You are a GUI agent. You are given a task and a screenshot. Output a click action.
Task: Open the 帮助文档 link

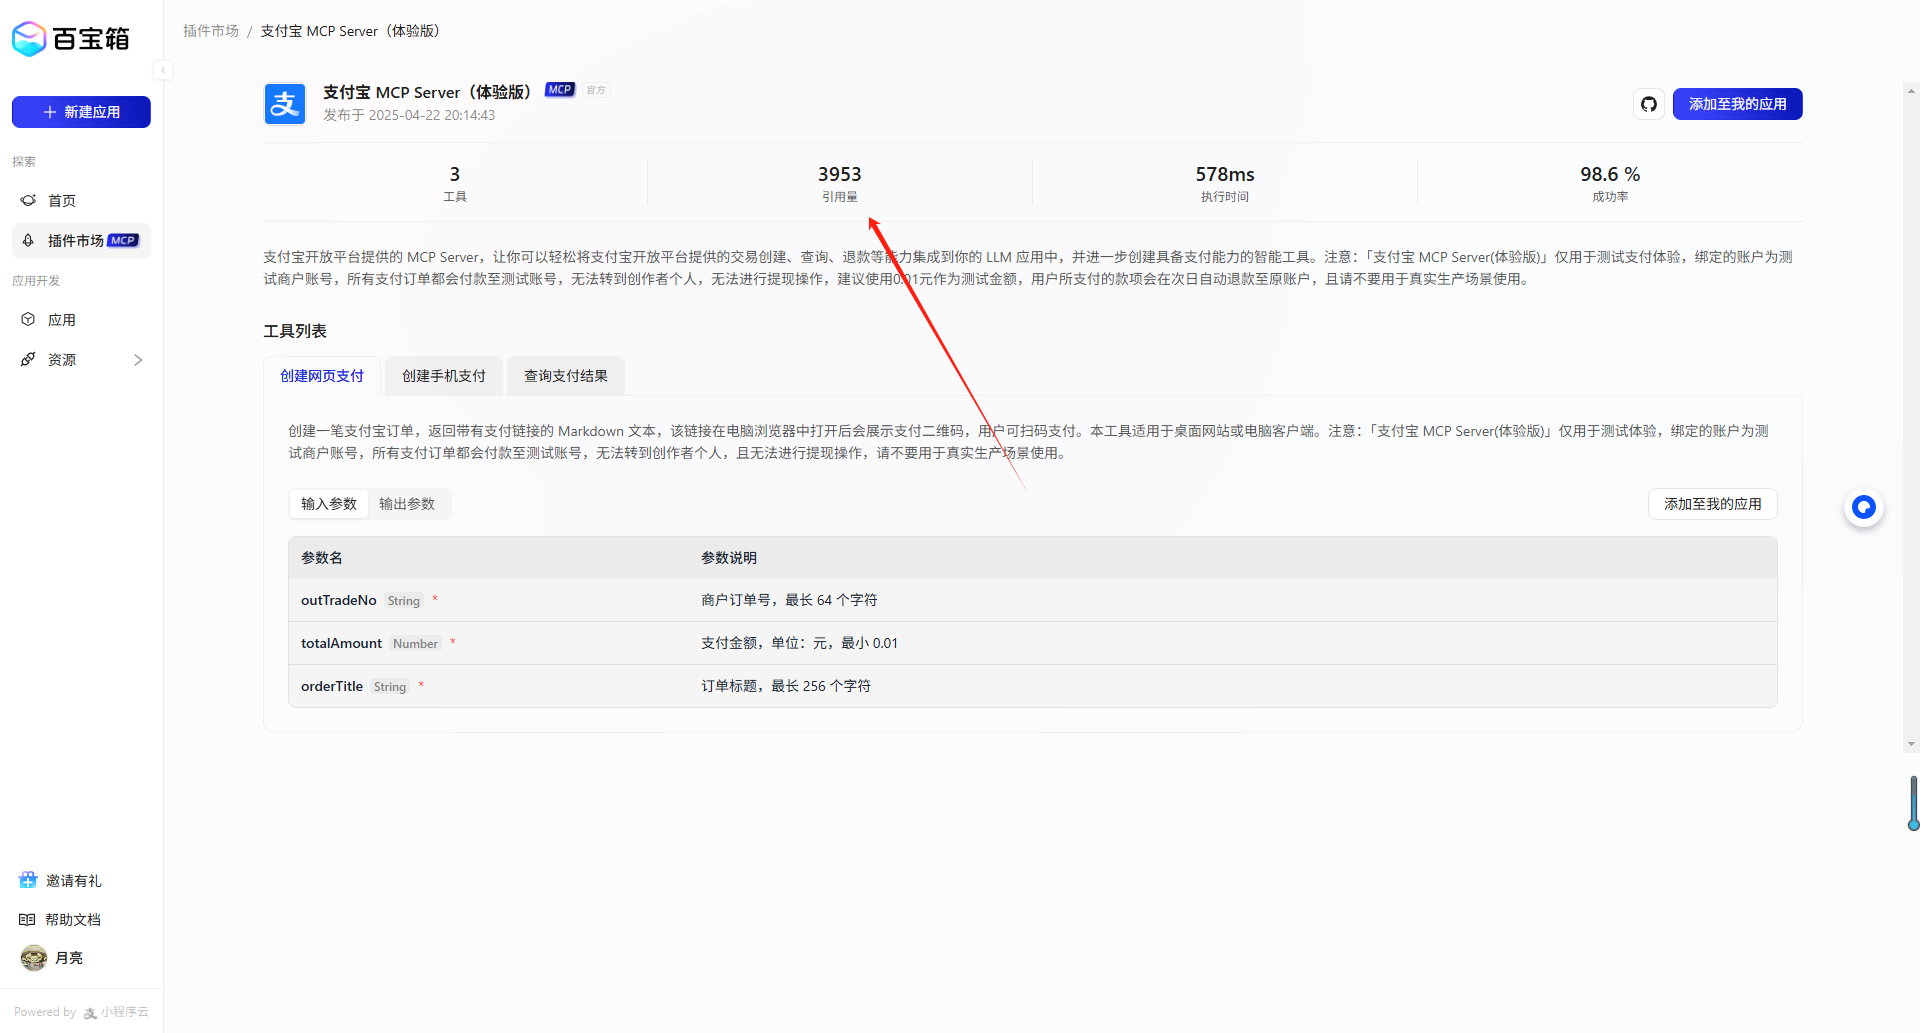click(73, 920)
